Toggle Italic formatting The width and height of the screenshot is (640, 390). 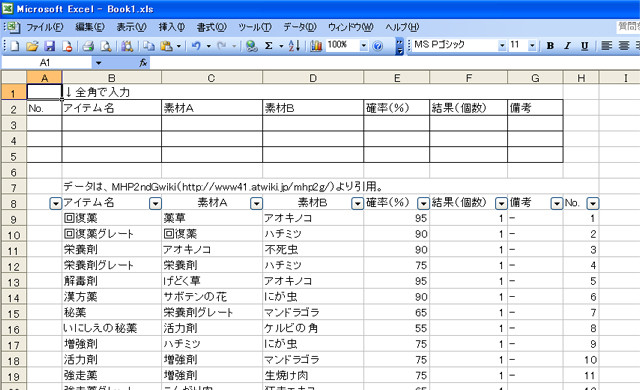point(567,46)
